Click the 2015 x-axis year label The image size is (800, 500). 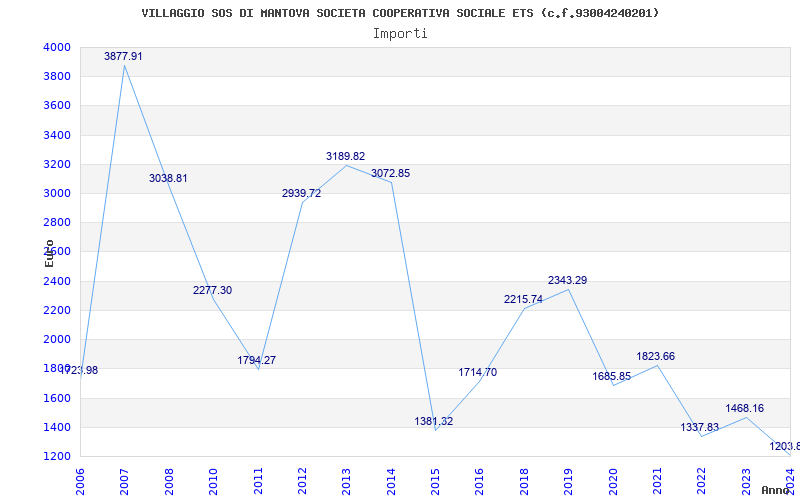point(435,481)
